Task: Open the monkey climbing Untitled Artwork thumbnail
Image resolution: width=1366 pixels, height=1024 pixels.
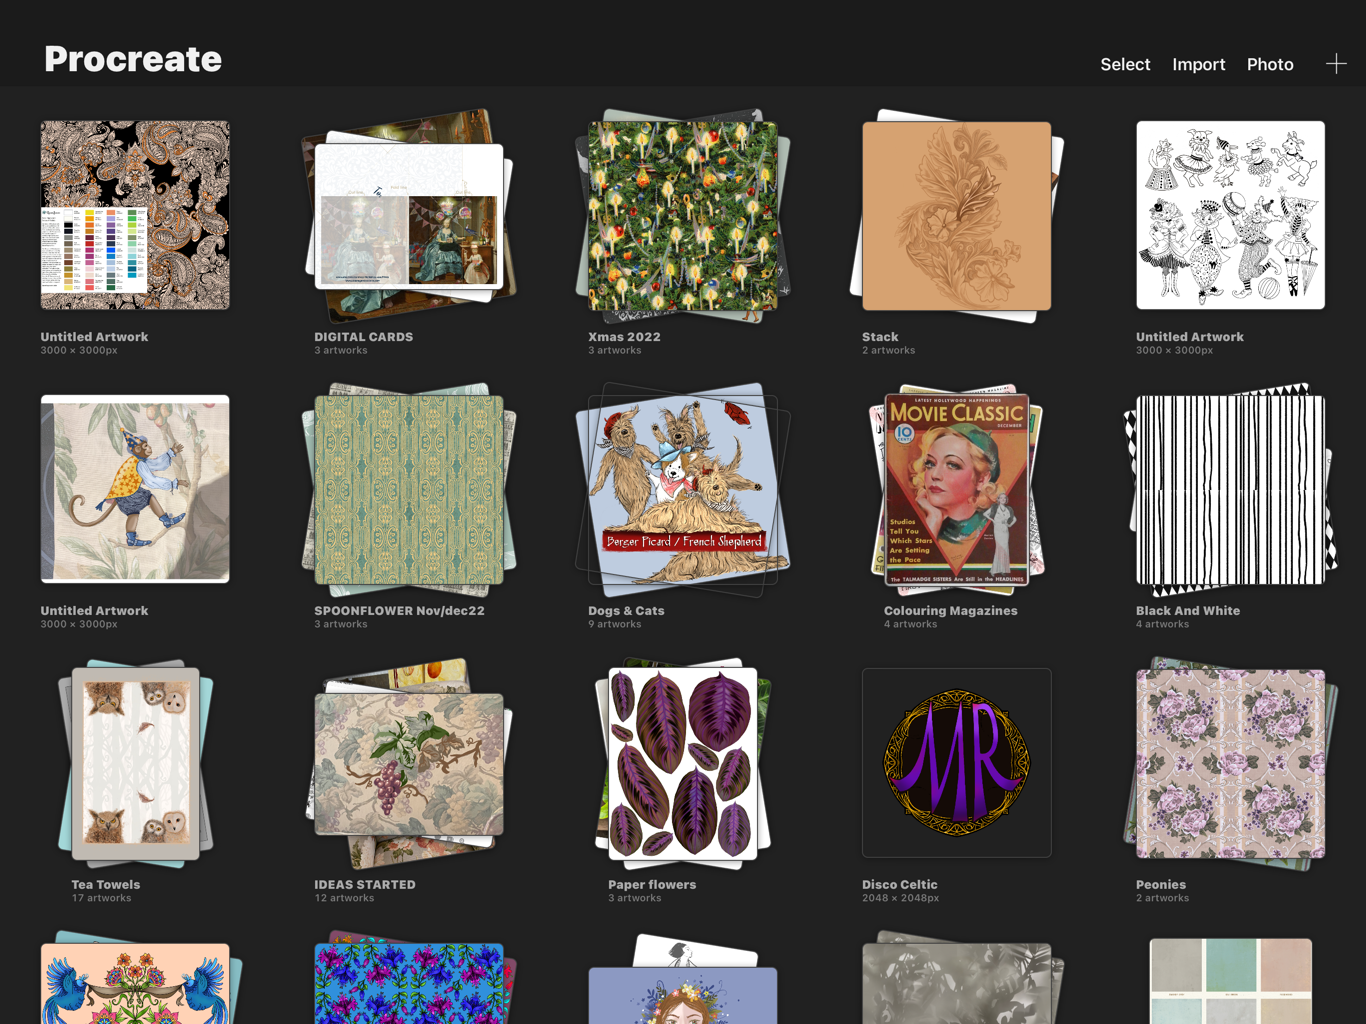Action: [135, 489]
